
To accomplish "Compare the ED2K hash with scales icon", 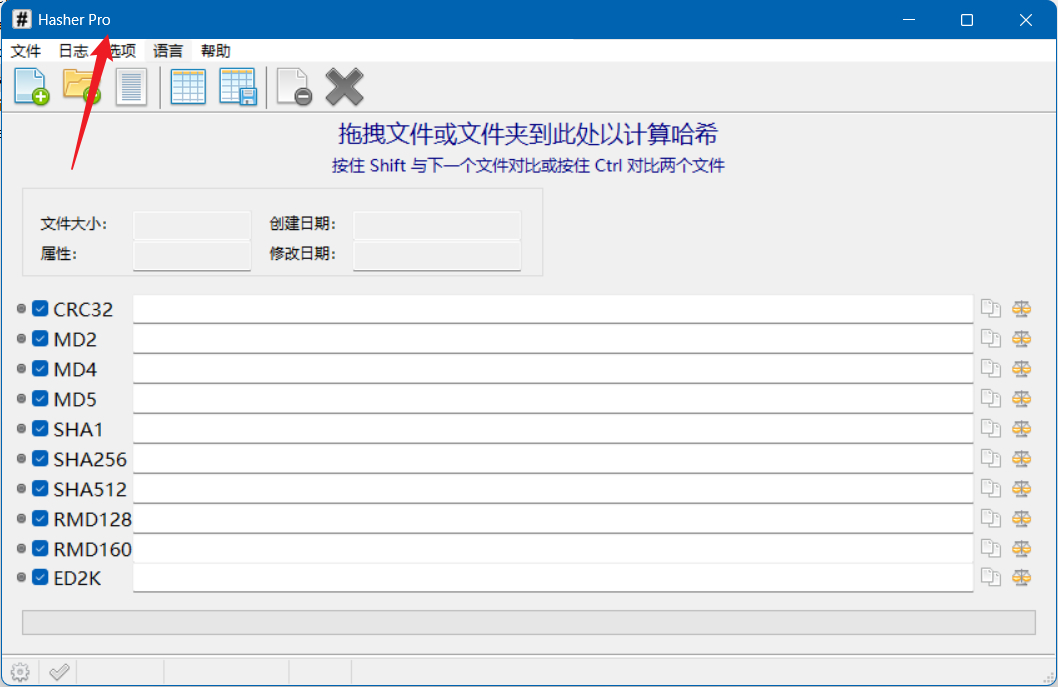I will (x=1022, y=577).
